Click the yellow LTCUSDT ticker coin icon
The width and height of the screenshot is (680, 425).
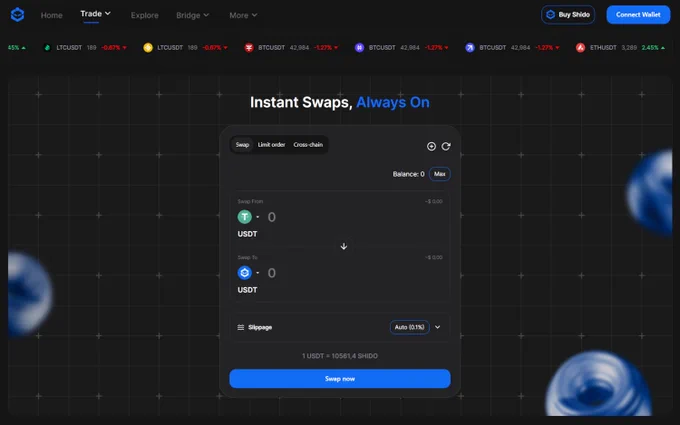tap(148, 48)
